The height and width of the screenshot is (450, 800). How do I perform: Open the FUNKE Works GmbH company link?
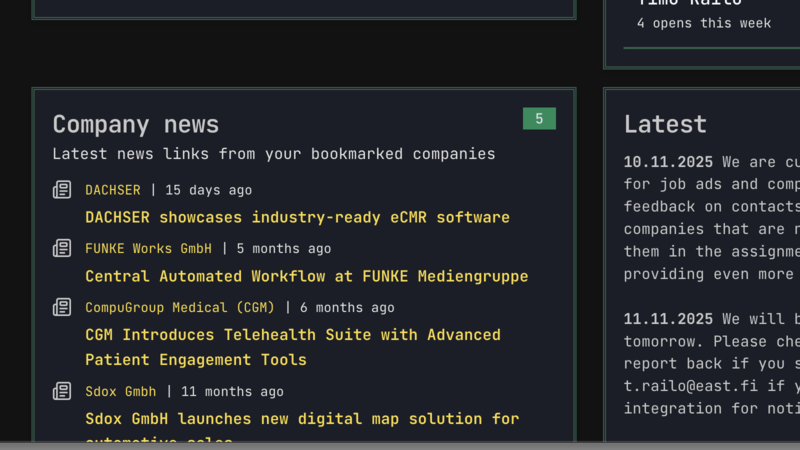[148, 248]
